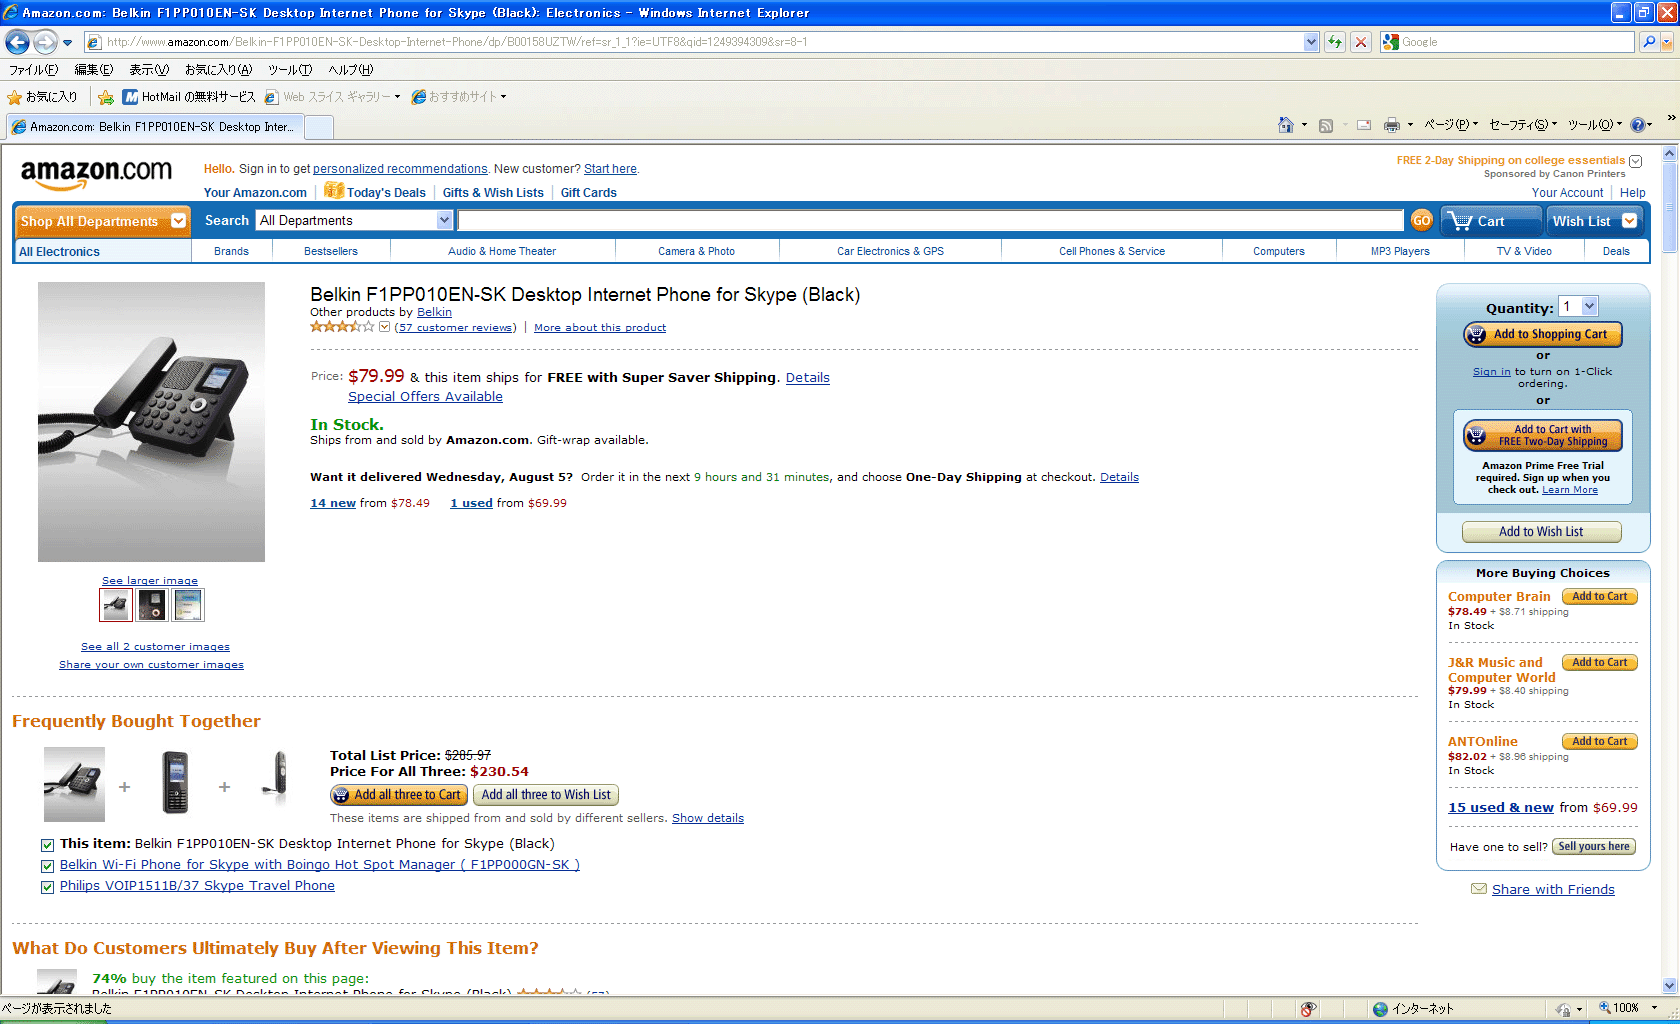
Task: Click the Home icon in command bar
Action: 1286,125
